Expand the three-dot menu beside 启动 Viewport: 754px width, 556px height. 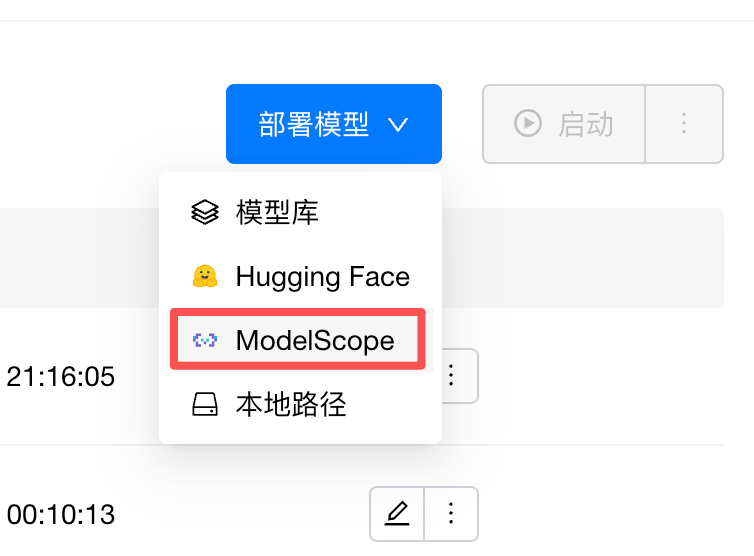[x=684, y=124]
